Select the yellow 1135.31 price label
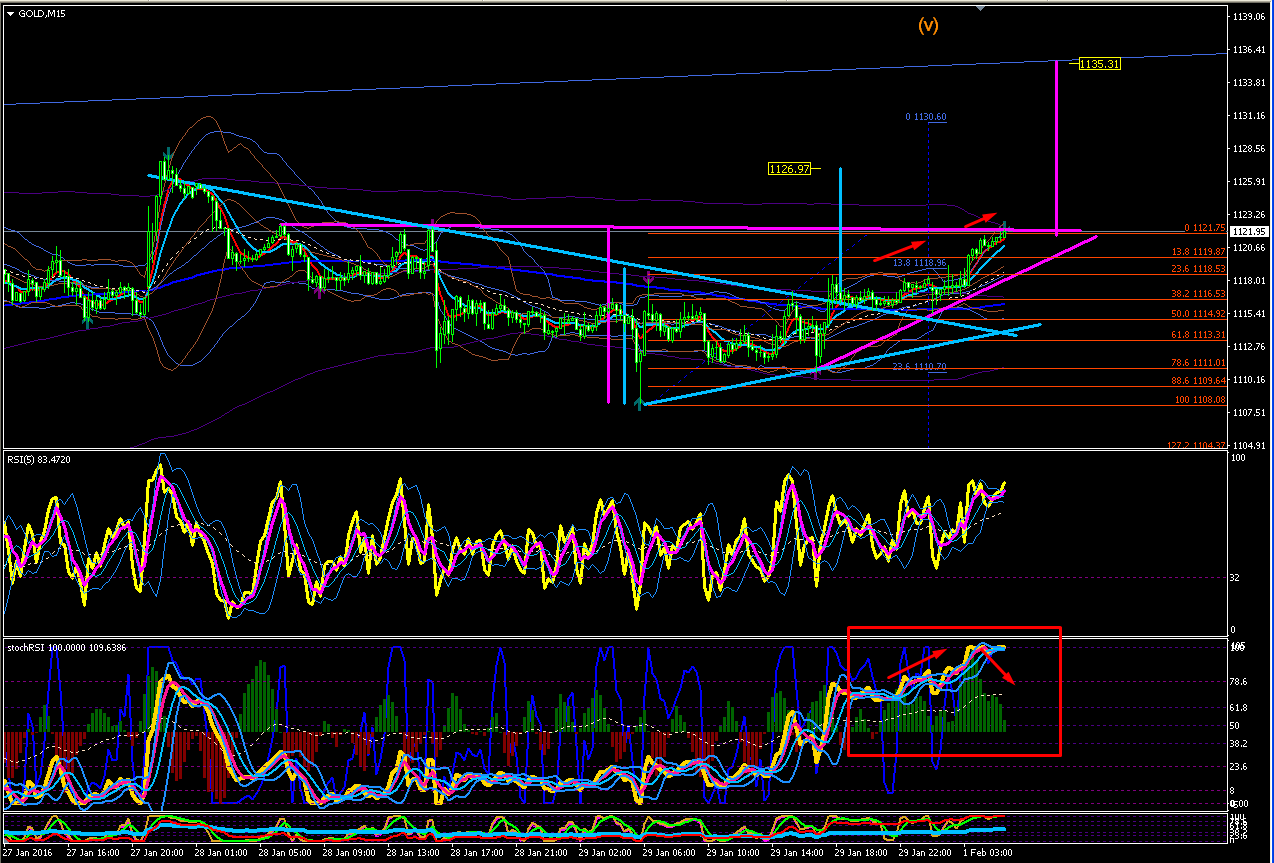Image resolution: width=1274 pixels, height=863 pixels. 1101,63
